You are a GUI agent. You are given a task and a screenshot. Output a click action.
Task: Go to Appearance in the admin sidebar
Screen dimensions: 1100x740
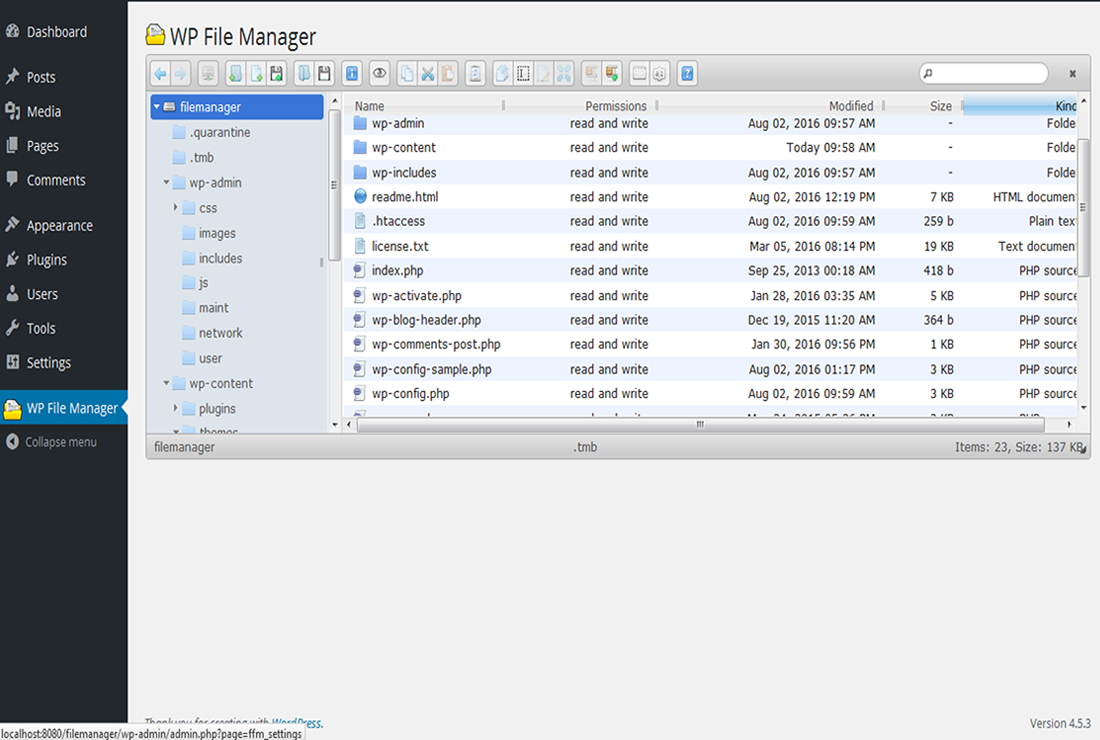pos(59,226)
